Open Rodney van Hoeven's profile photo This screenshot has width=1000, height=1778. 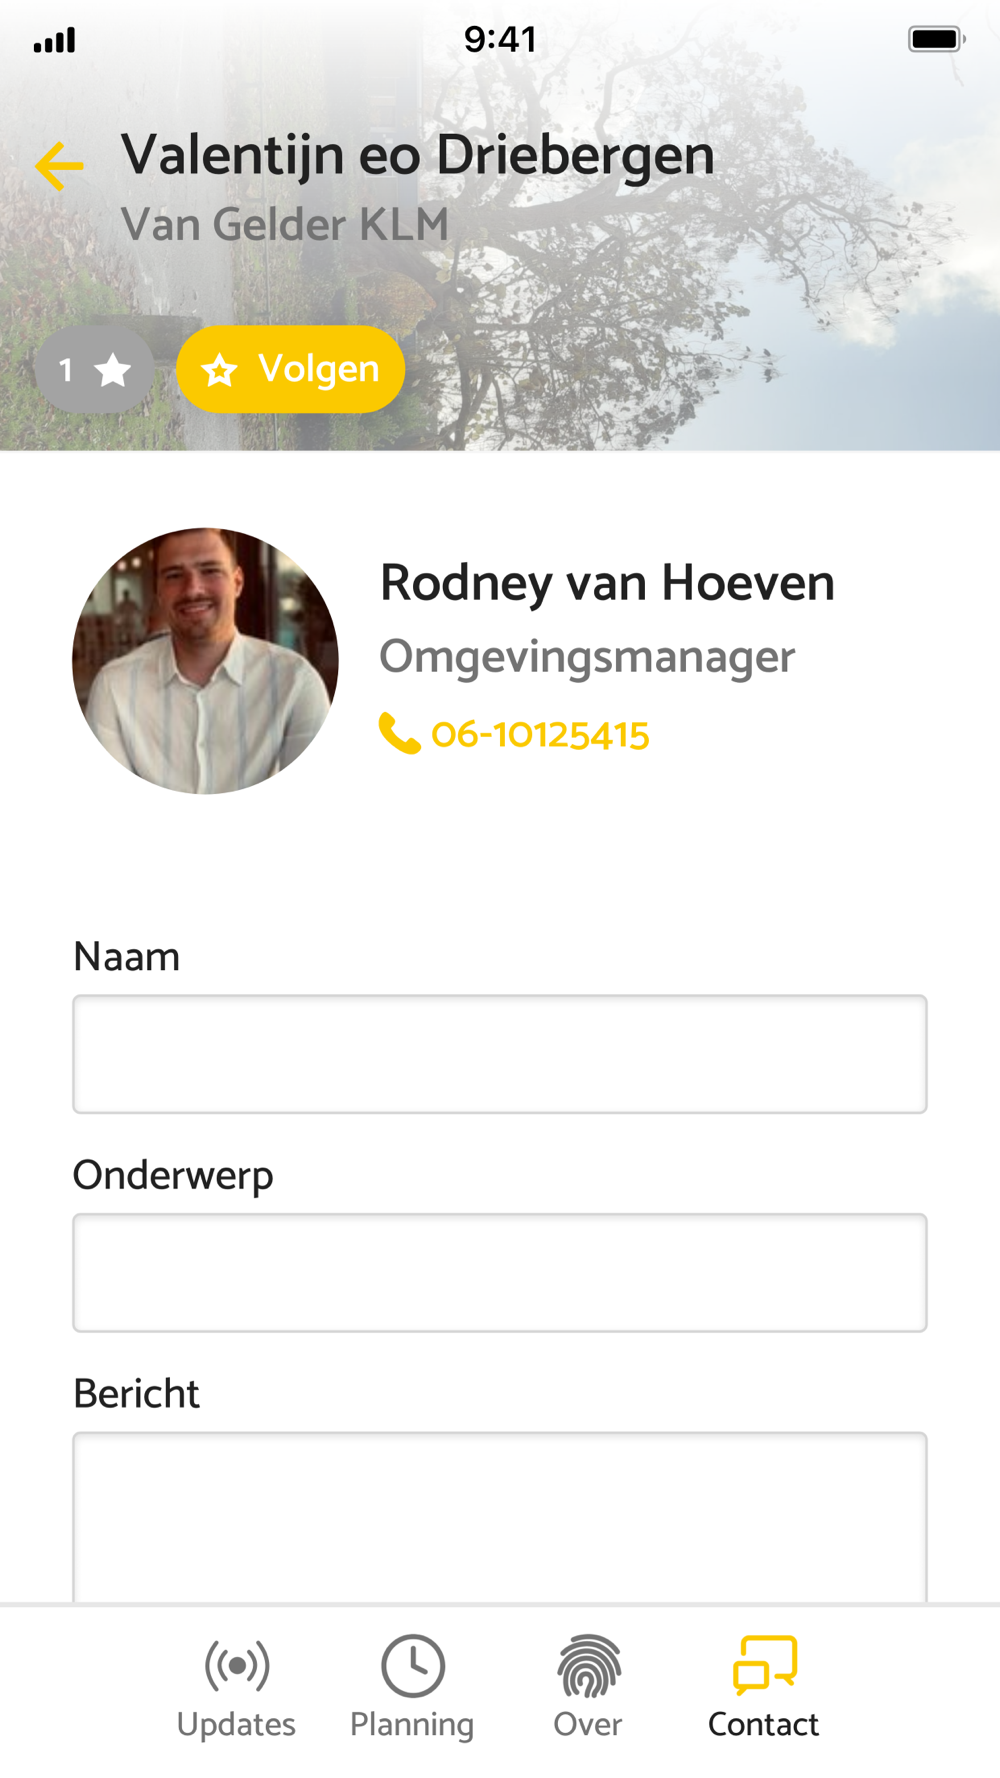click(x=205, y=661)
